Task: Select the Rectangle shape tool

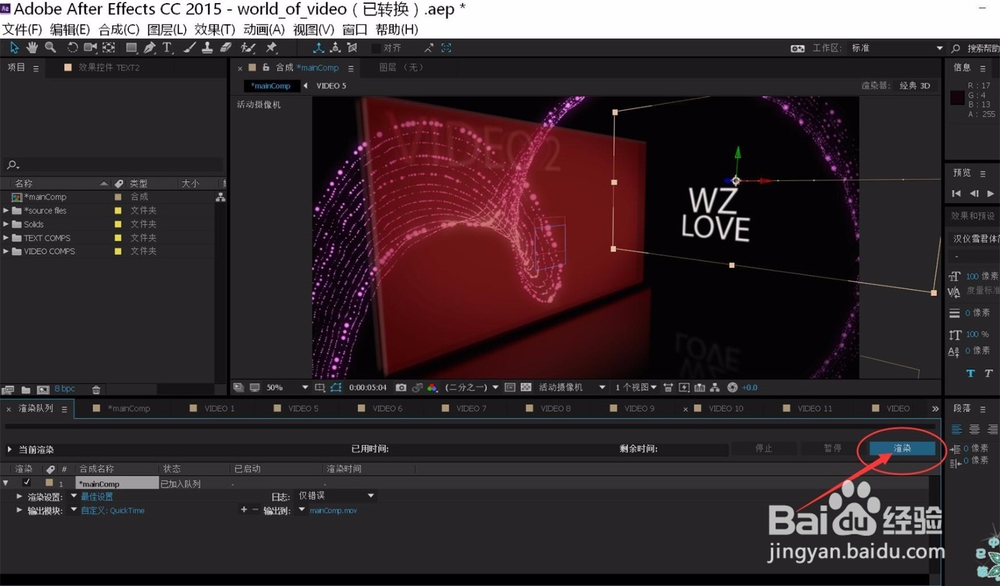Action: (131, 48)
